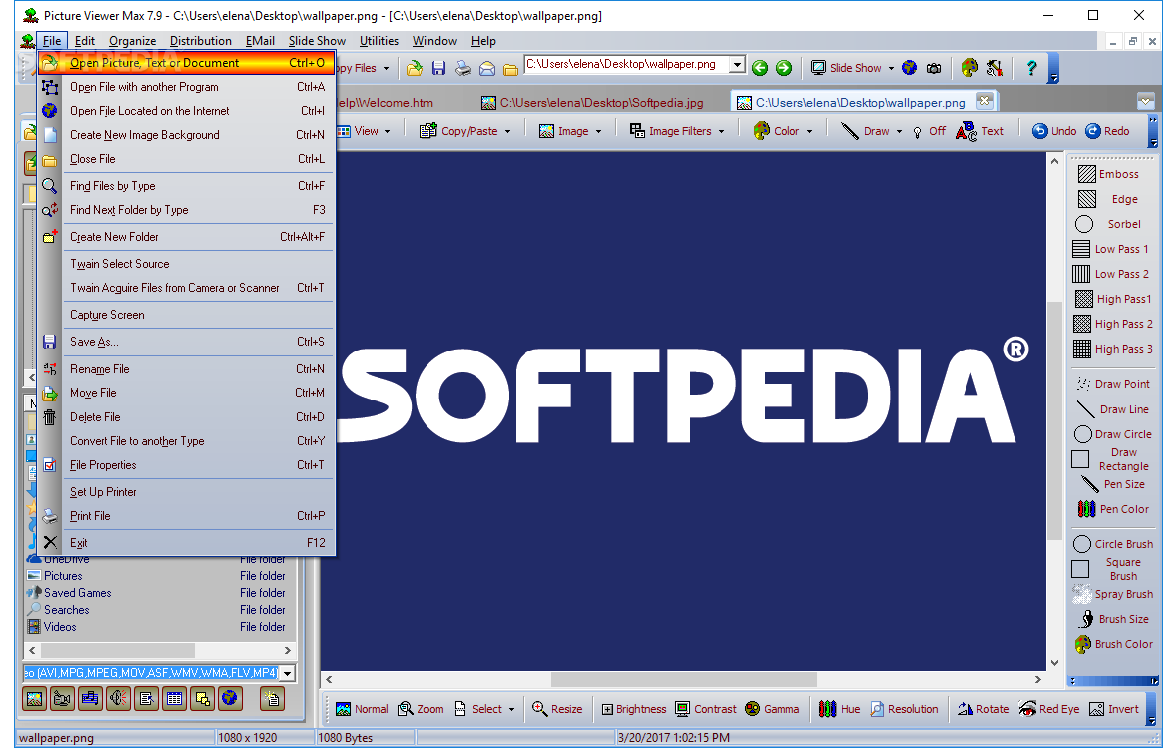The width and height of the screenshot is (1163, 748).
Task: Apply the Low Pass 2 filter
Action: [1110, 274]
